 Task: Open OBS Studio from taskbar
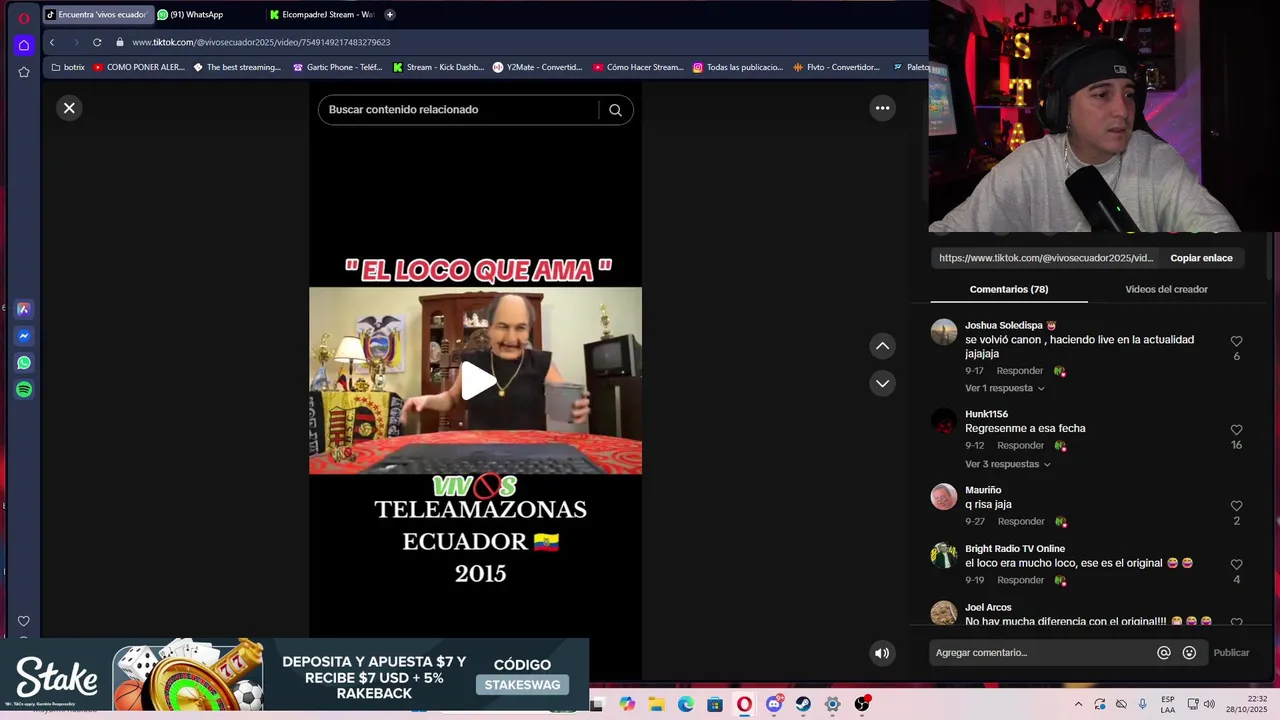click(862, 704)
